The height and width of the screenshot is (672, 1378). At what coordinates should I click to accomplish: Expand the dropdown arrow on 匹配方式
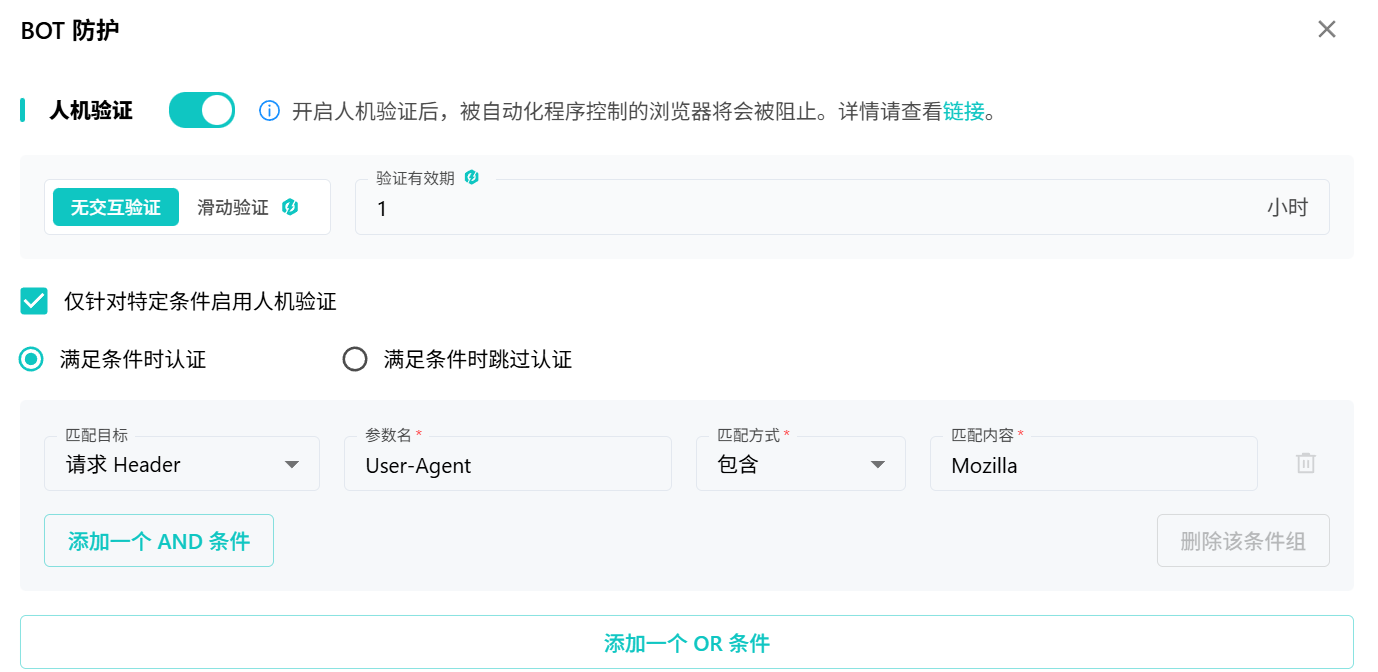(x=877, y=464)
